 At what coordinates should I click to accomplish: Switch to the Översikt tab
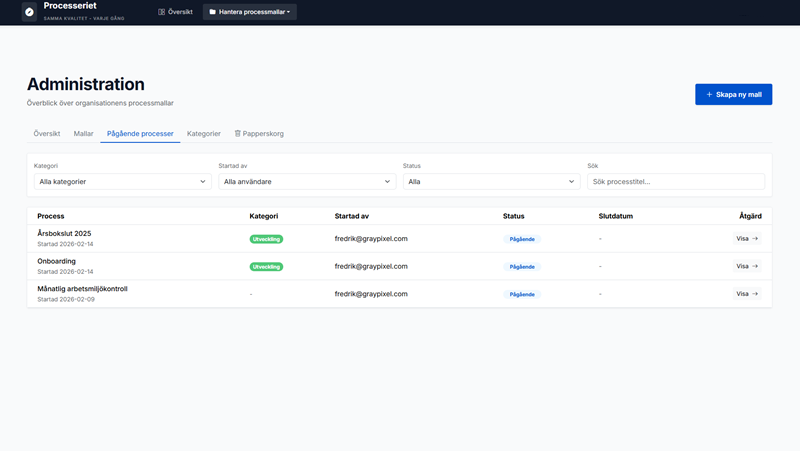[x=47, y=133]
